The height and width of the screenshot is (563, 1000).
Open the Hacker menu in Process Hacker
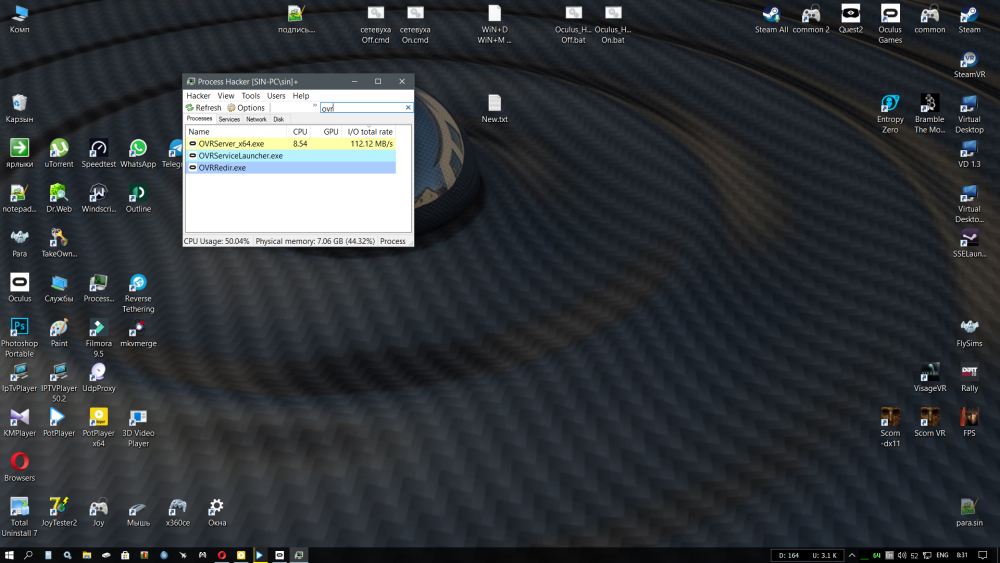tap(198, 96)
